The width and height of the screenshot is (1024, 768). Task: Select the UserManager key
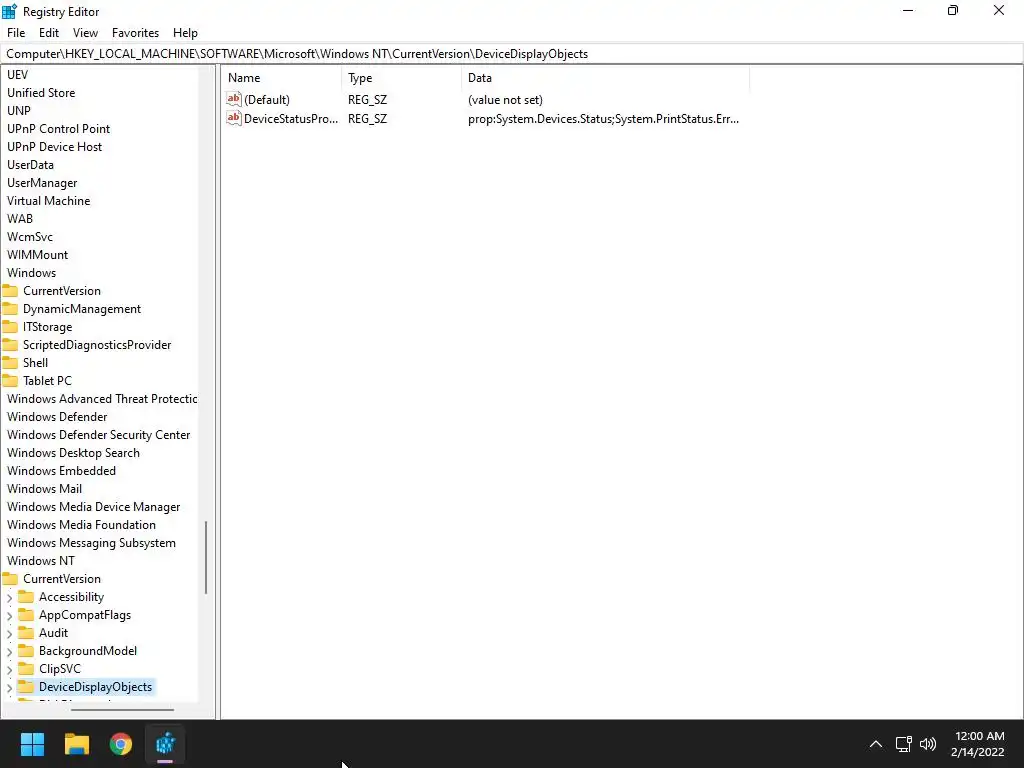tap(42, 183)
